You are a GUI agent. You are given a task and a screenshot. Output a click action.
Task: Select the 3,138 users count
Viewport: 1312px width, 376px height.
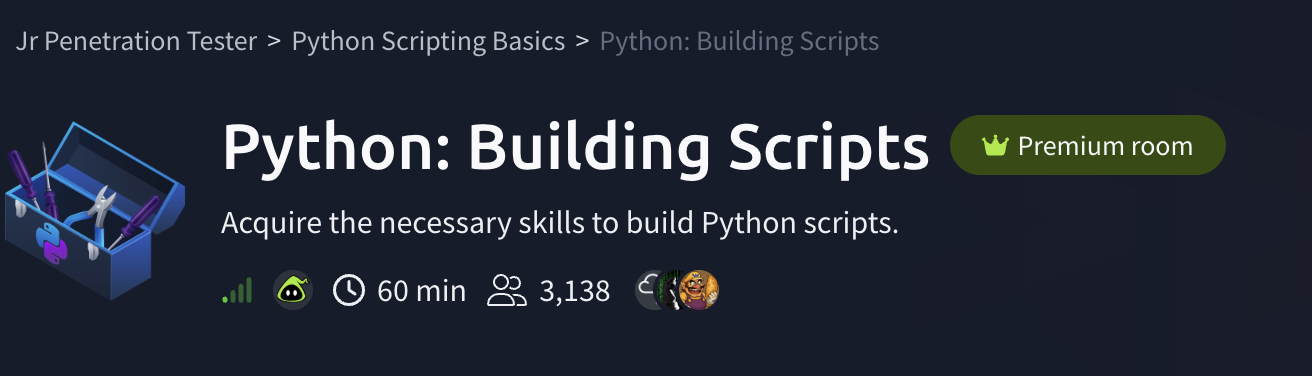(x=575, y=291)
